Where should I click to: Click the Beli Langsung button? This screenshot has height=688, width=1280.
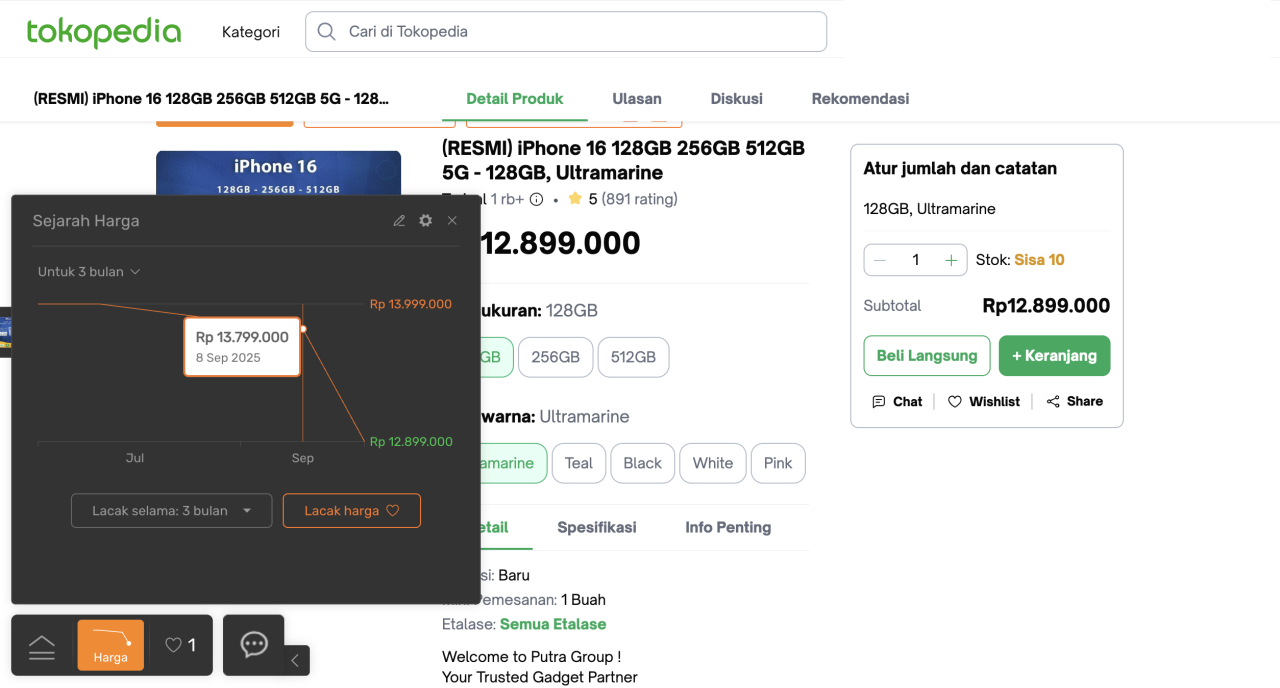coord(927,355)
